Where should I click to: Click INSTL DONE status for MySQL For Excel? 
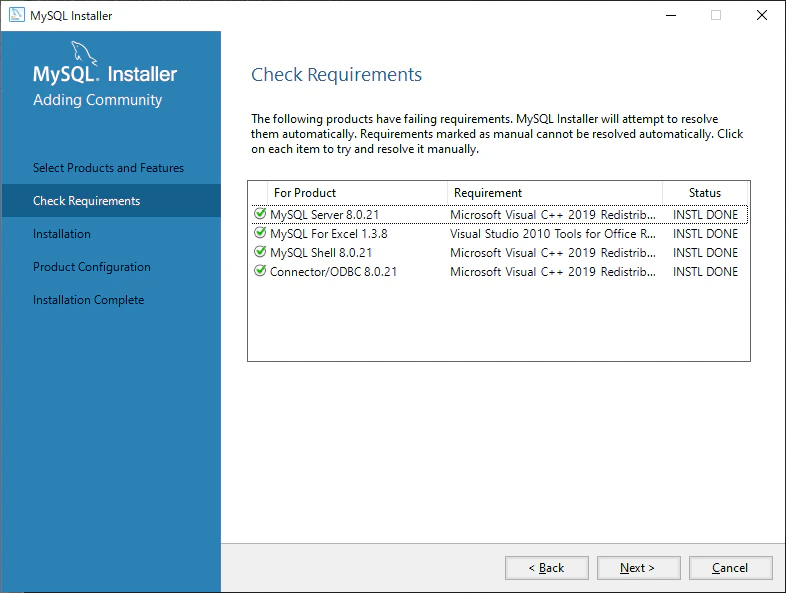(705, 234)
